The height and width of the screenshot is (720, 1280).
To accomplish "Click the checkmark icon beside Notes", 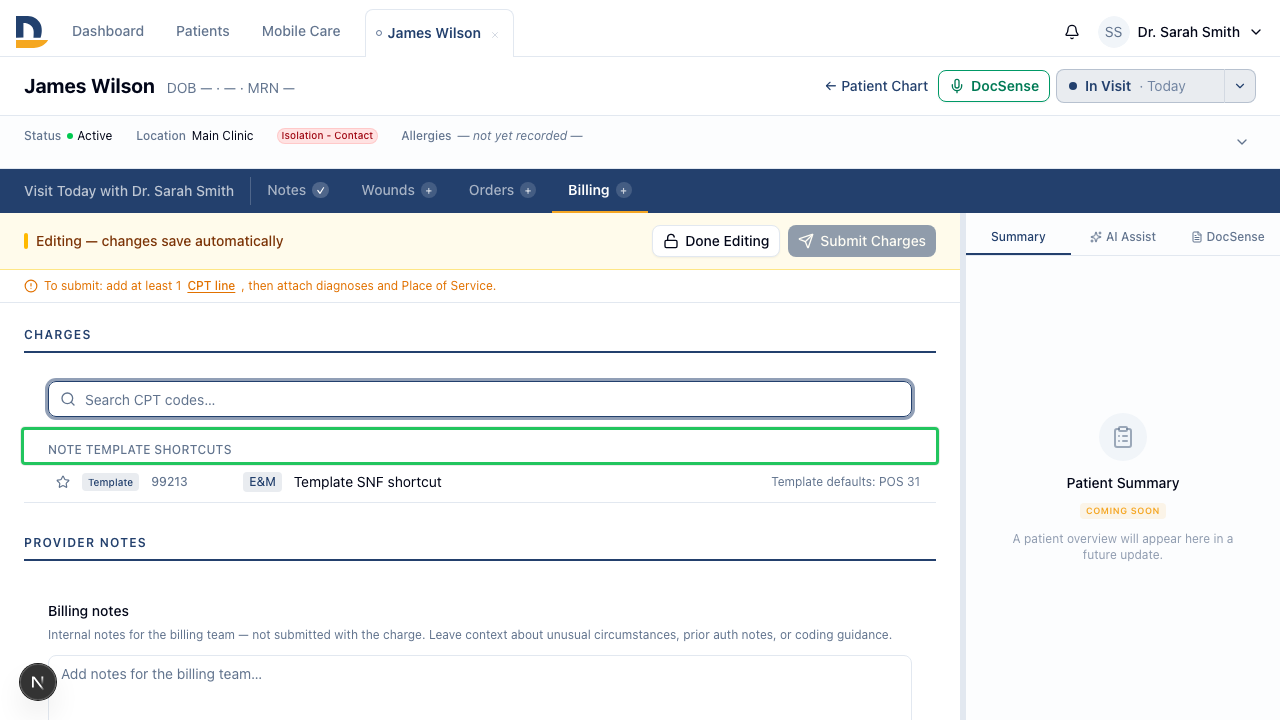I will coord(320,190).
